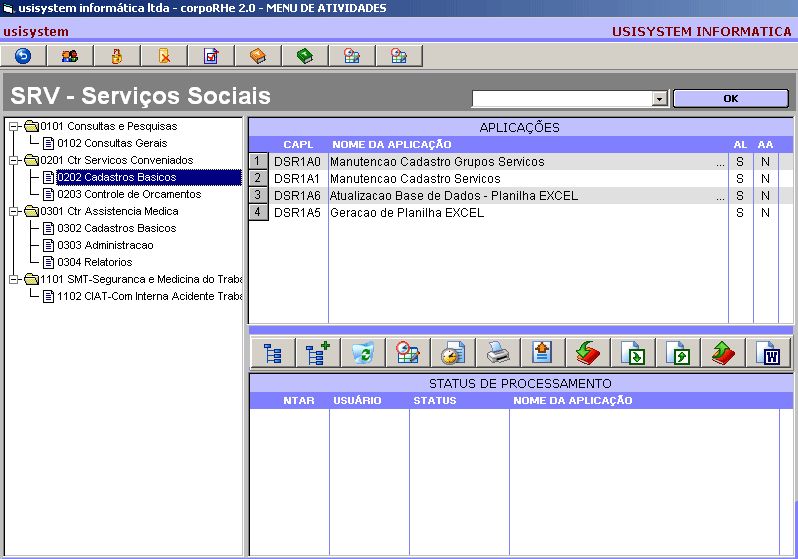Select 0304 Relatorios tree item
The height and width of the screenshot is (559, 798).
[x=95, y=262]
